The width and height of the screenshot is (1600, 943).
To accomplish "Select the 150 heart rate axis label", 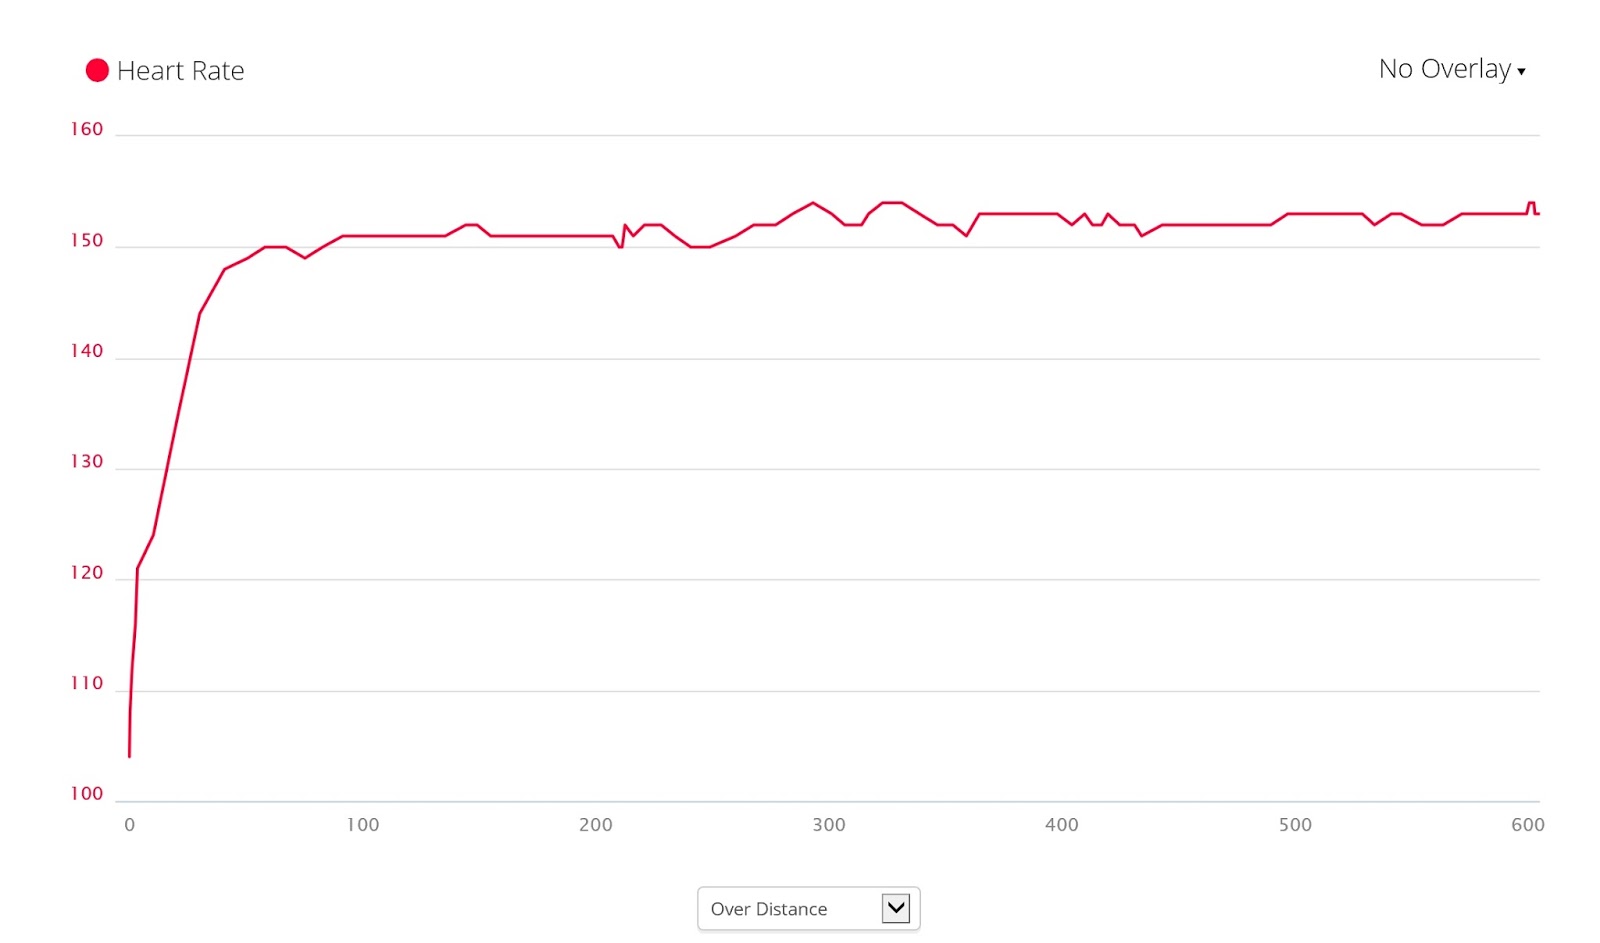I will [87, 241].
